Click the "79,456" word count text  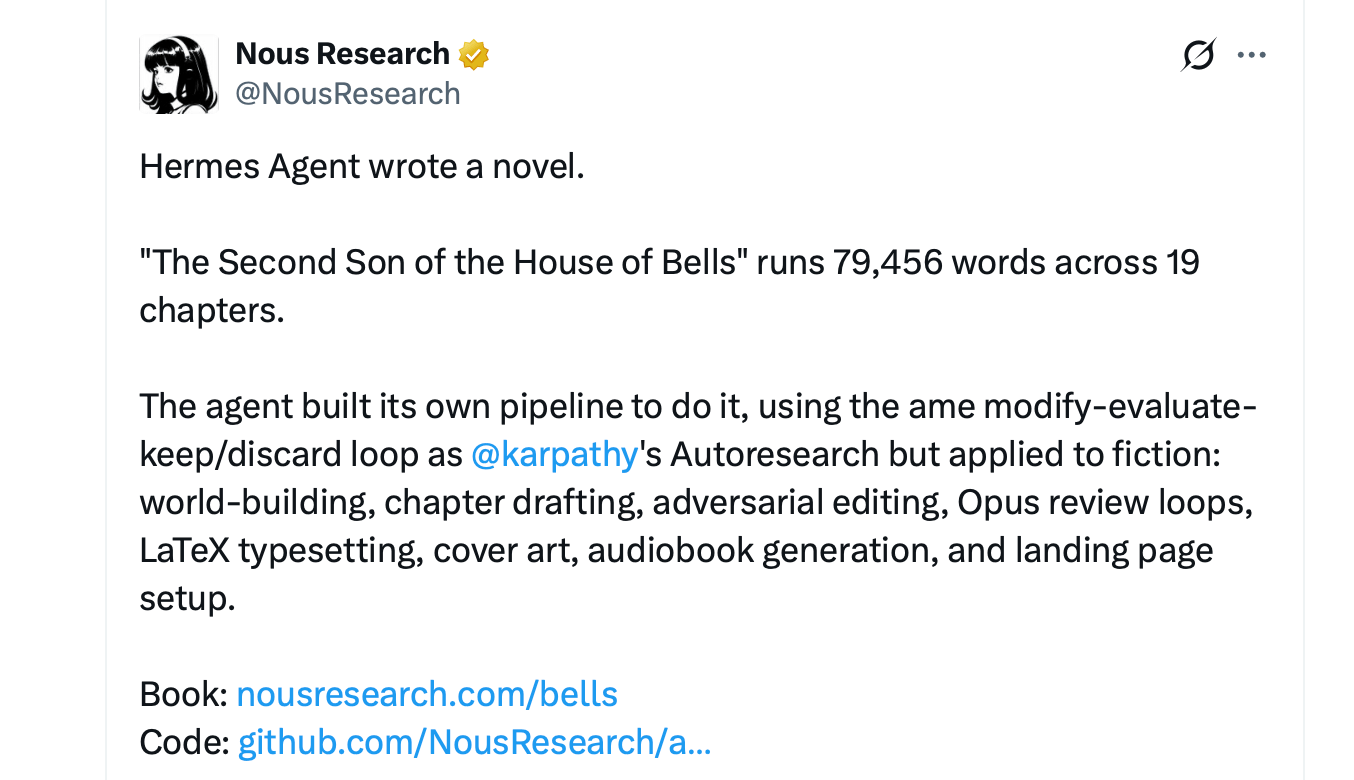point(887,262)
